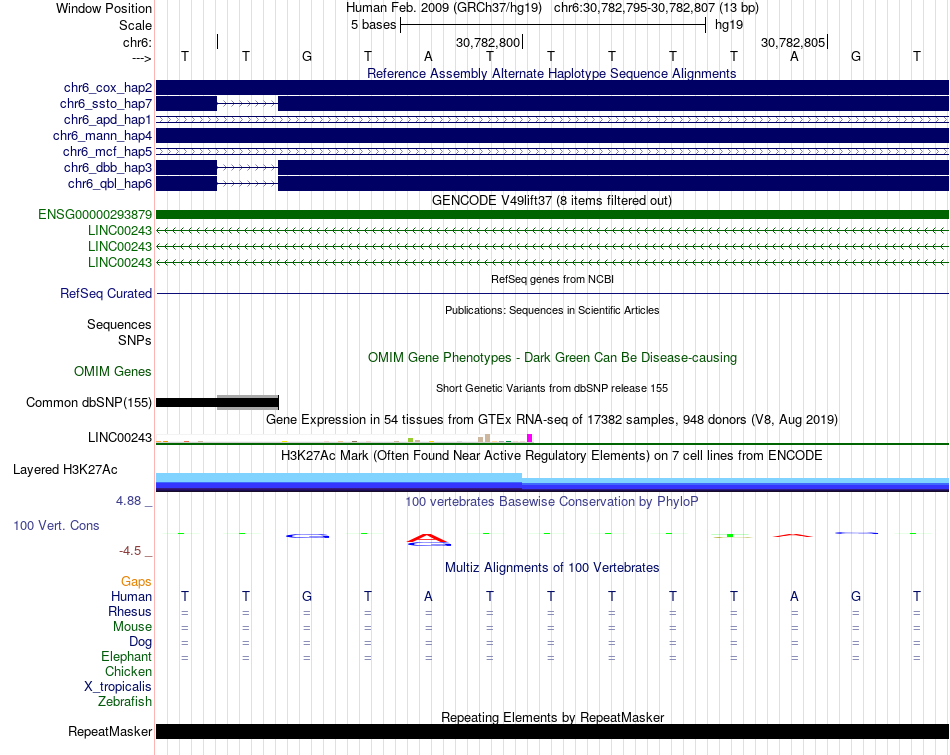Click the chr6:30,782,795-30,782,807 coordinates text
950x755 pixels.
coord(656,8)
